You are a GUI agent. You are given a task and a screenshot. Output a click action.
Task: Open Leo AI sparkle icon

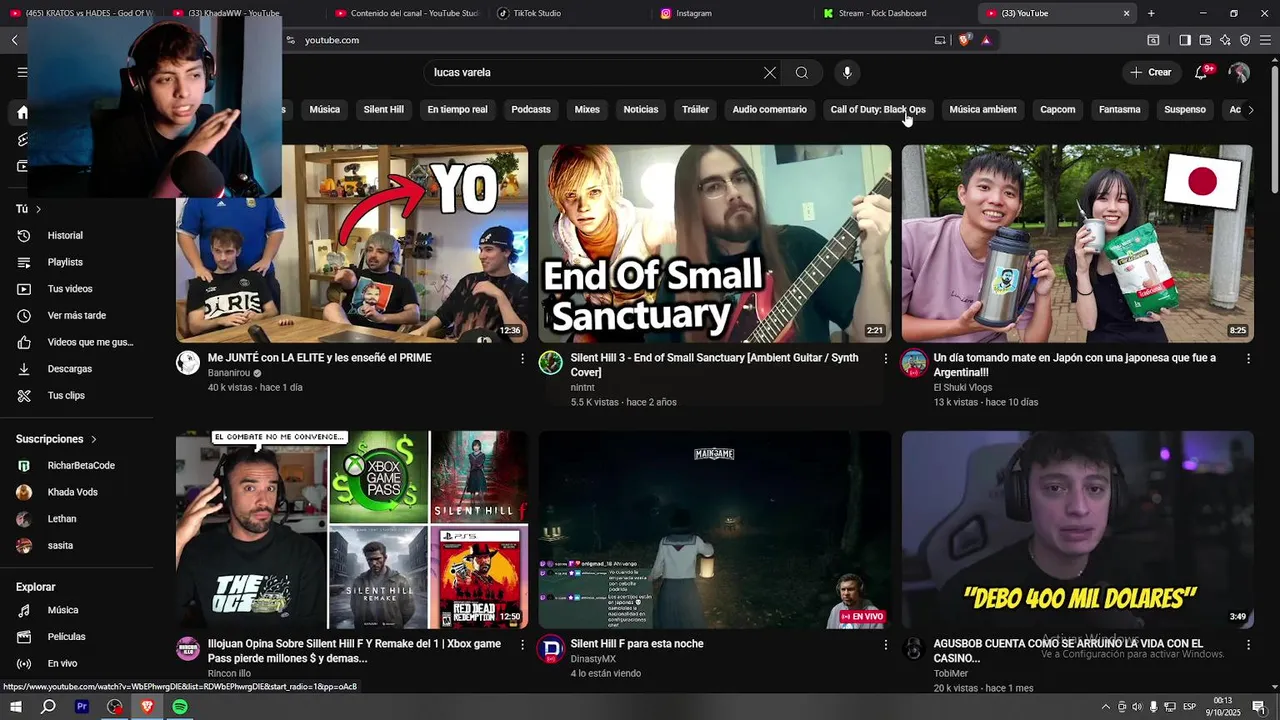pos(1225,40)
